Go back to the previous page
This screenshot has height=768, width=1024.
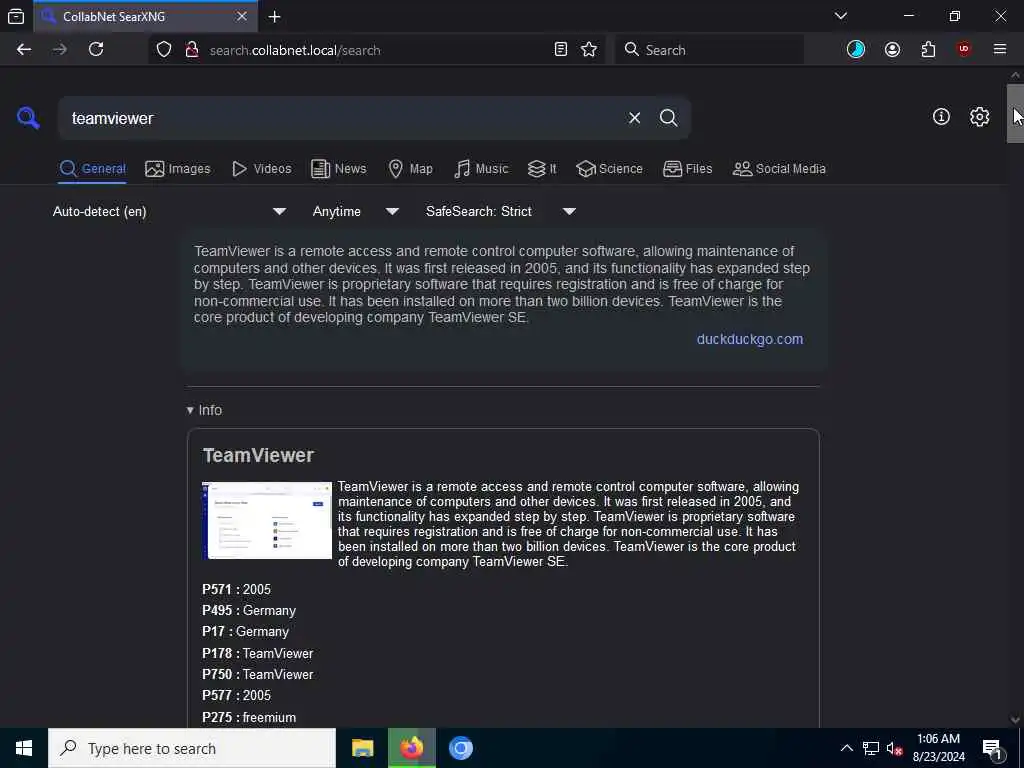point(24,50)
